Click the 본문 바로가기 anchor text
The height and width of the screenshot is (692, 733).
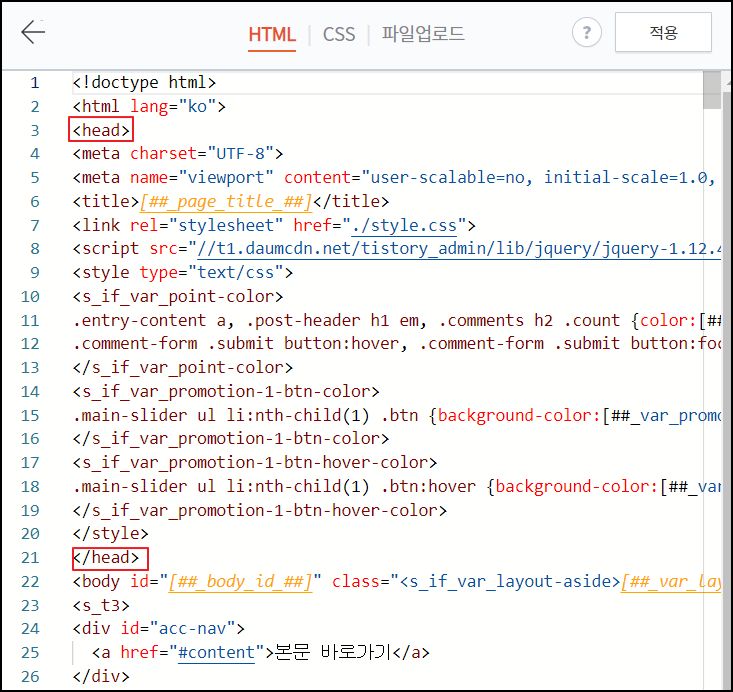point(332,652)
